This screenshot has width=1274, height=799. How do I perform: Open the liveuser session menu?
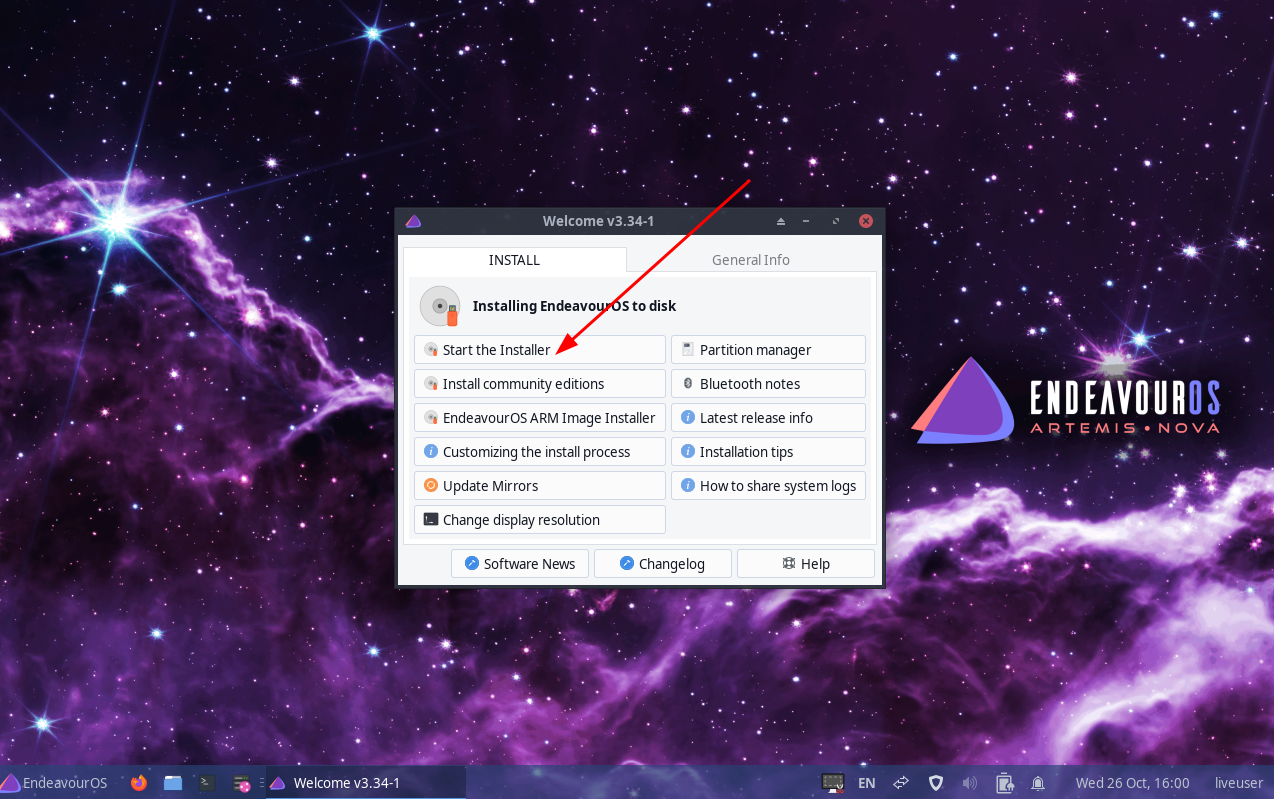point(1238,783)
